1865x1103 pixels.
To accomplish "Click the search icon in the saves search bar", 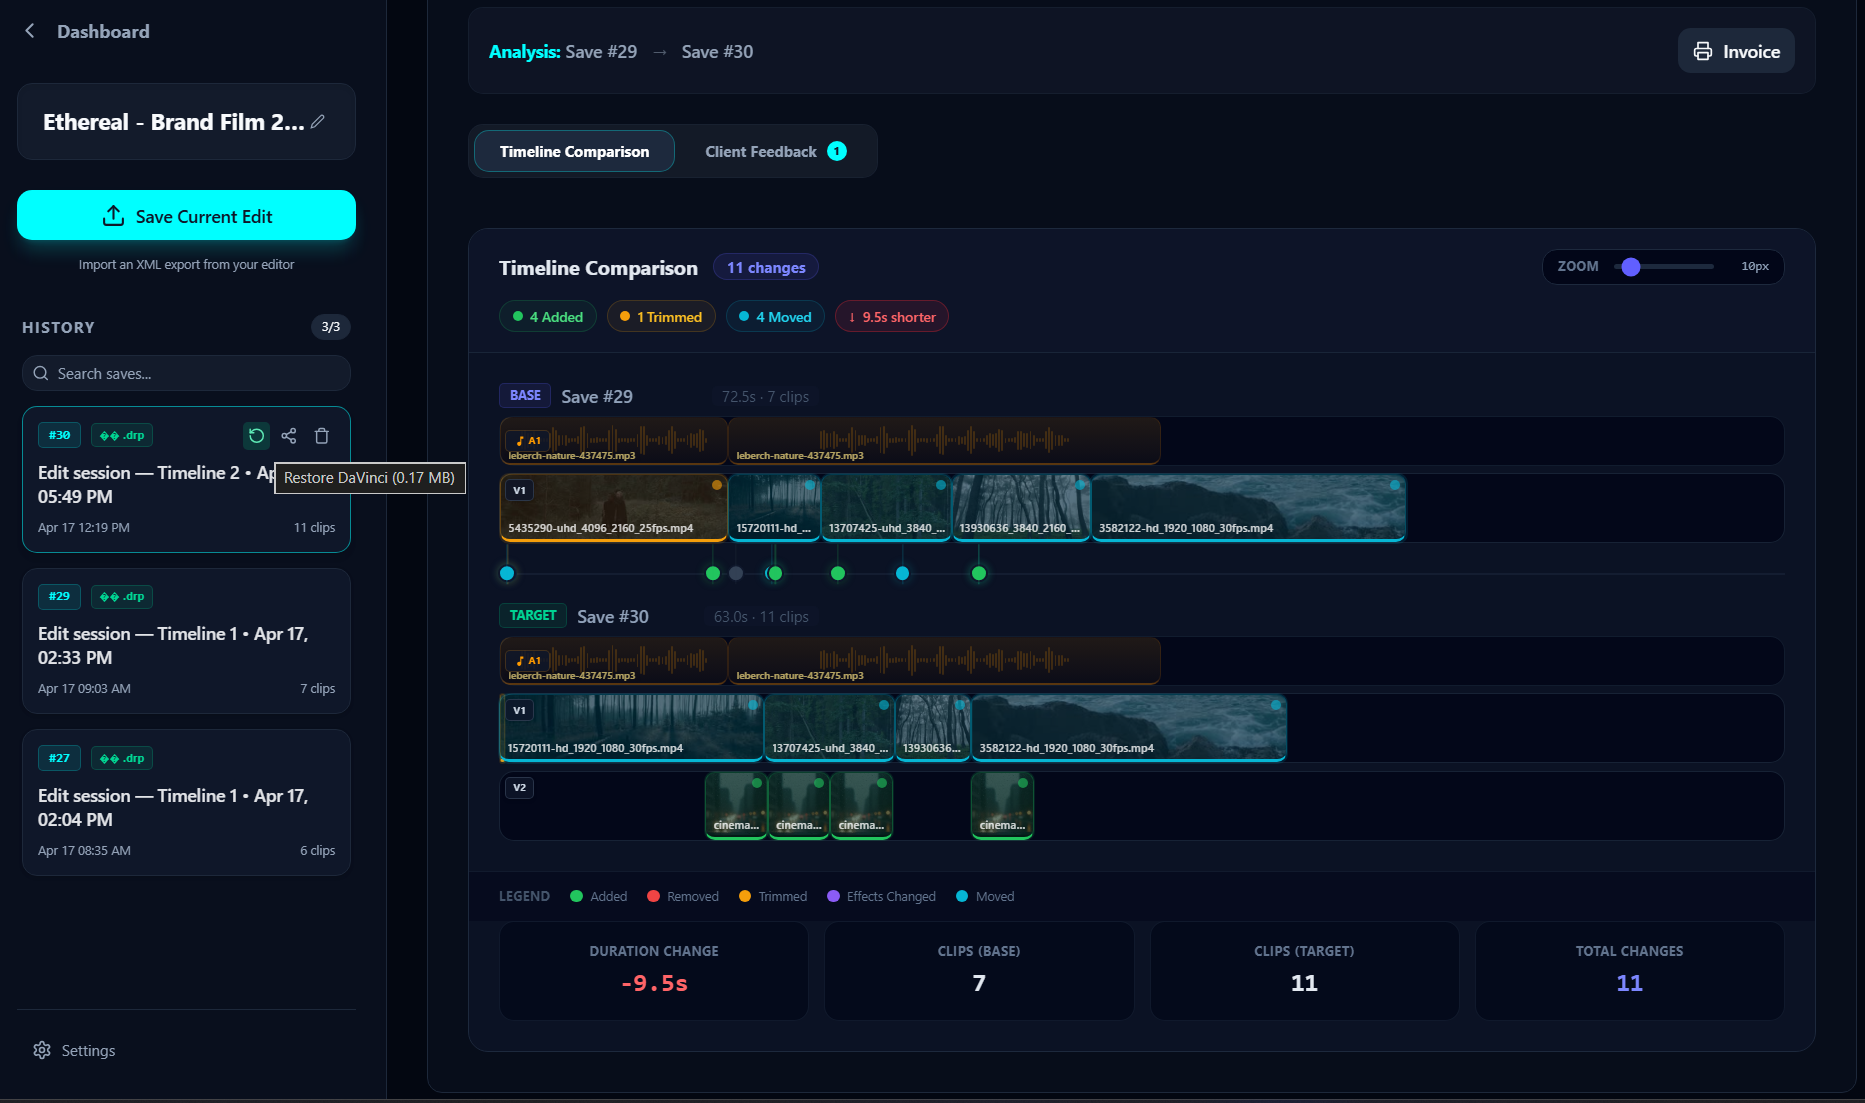I will pos(40,373).
